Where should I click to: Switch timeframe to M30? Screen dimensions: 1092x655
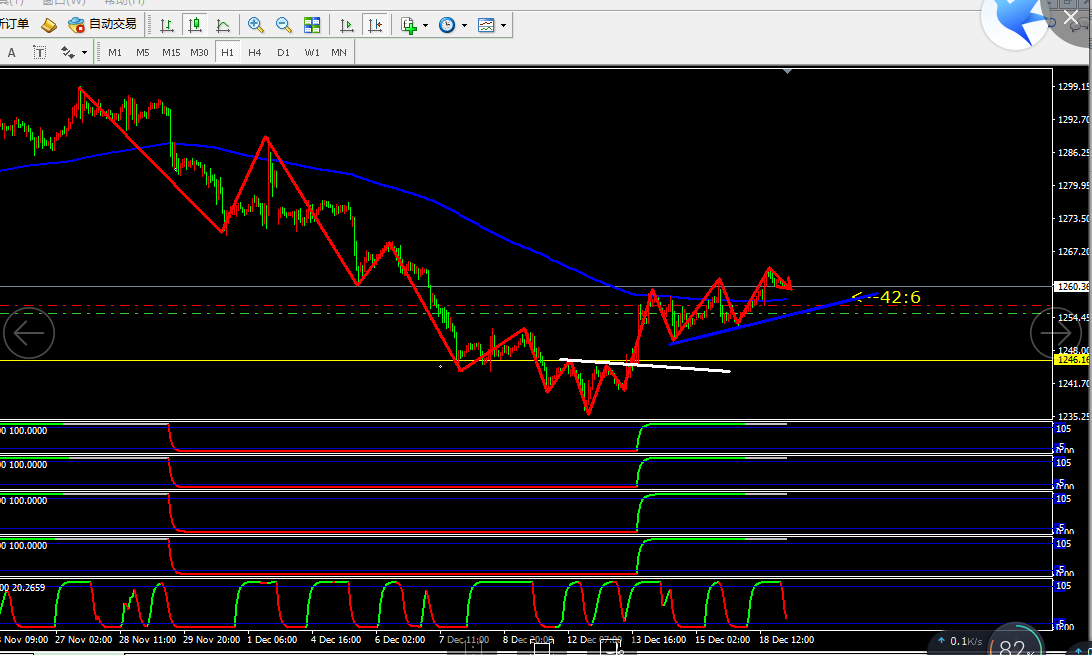[199, 52]
